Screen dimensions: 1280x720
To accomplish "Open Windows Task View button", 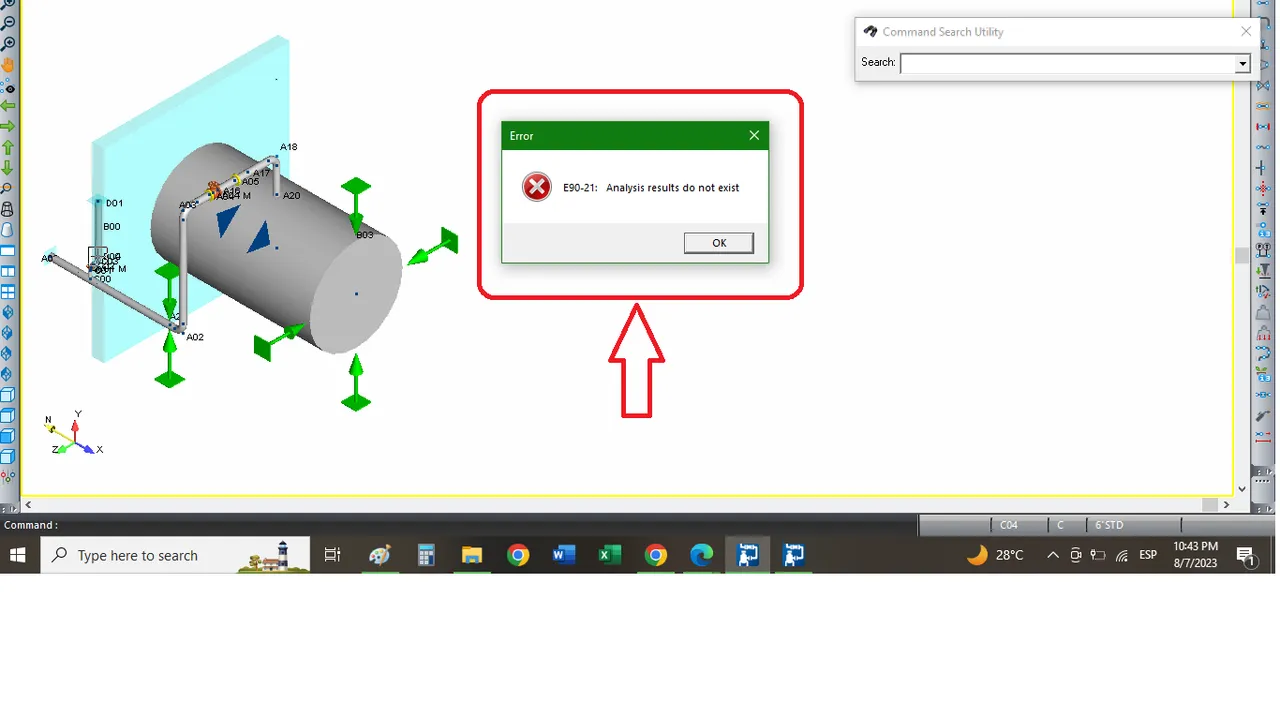I will coord(333,555).
